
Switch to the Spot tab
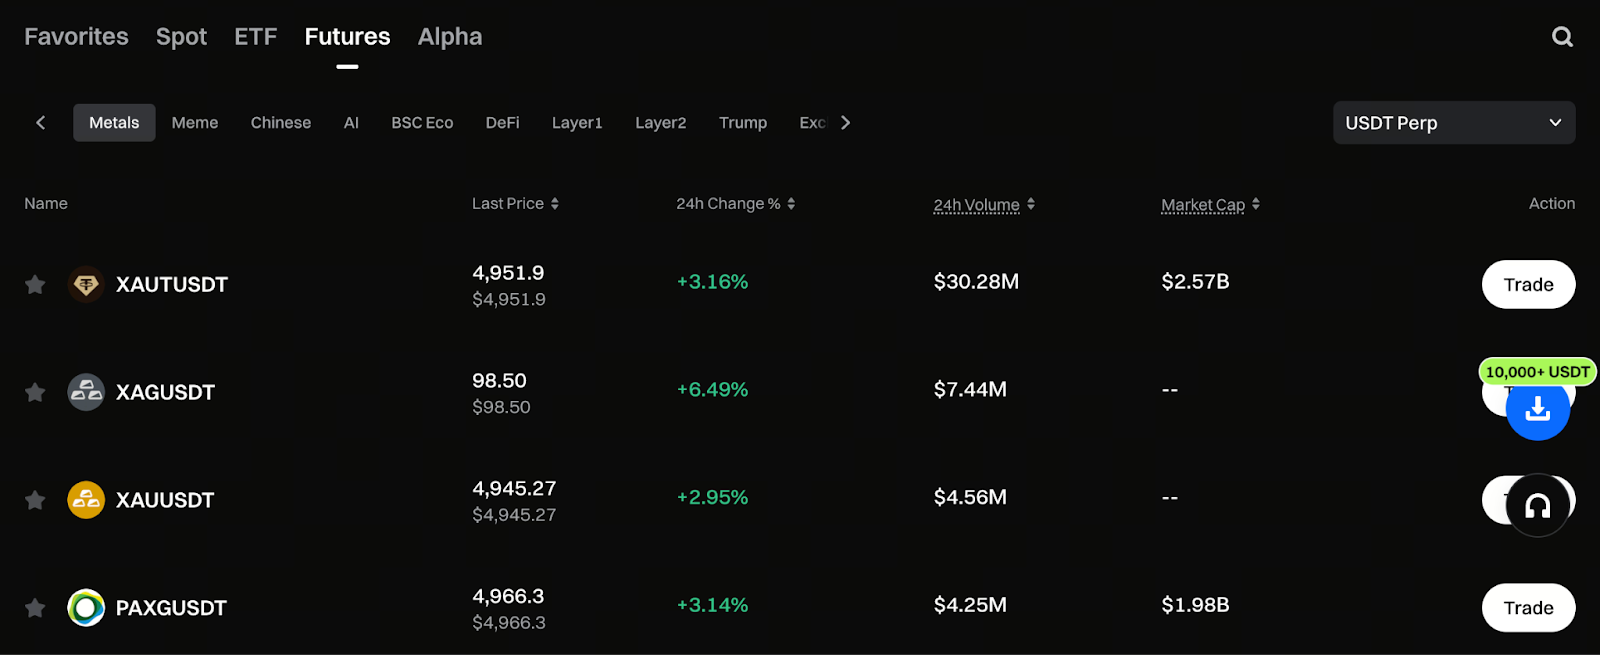pos(181,37)
